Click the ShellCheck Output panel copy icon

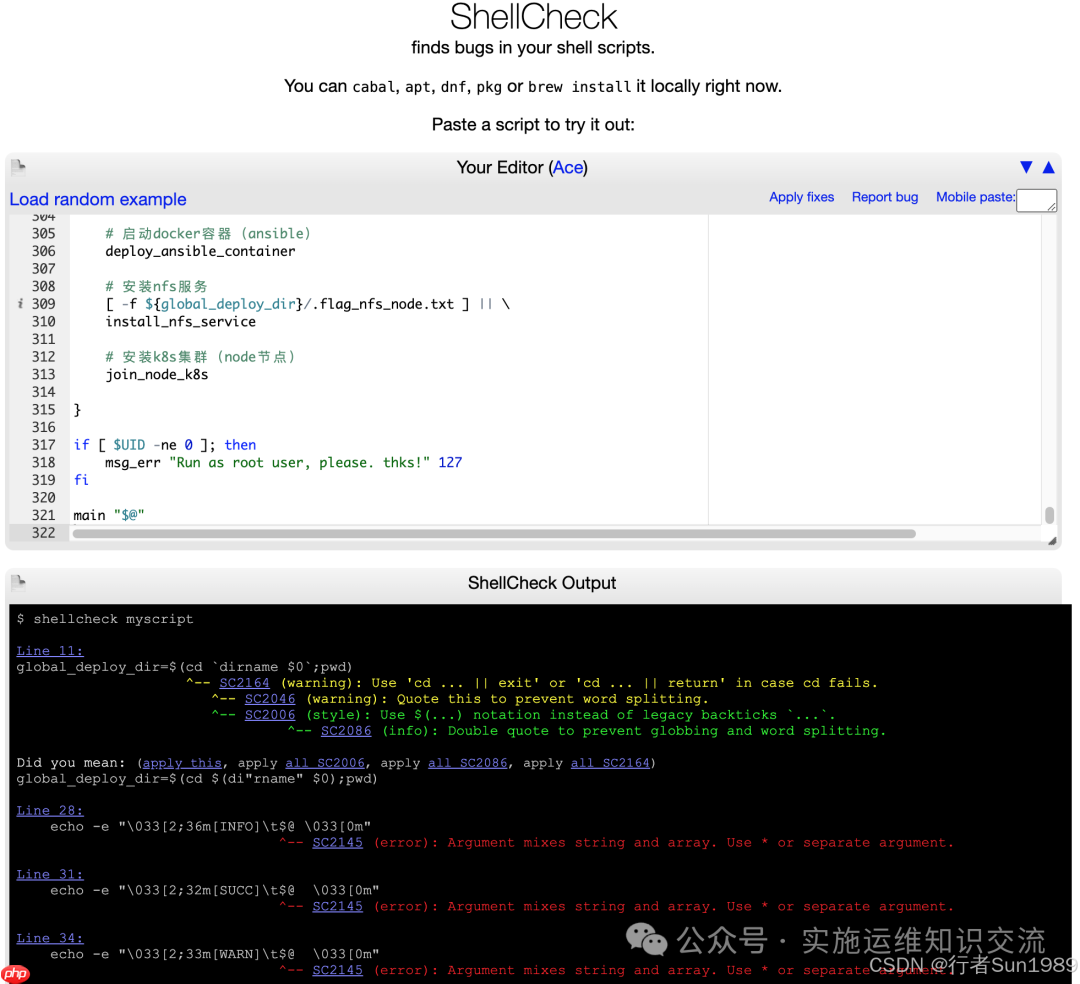(x=19, y=583)
